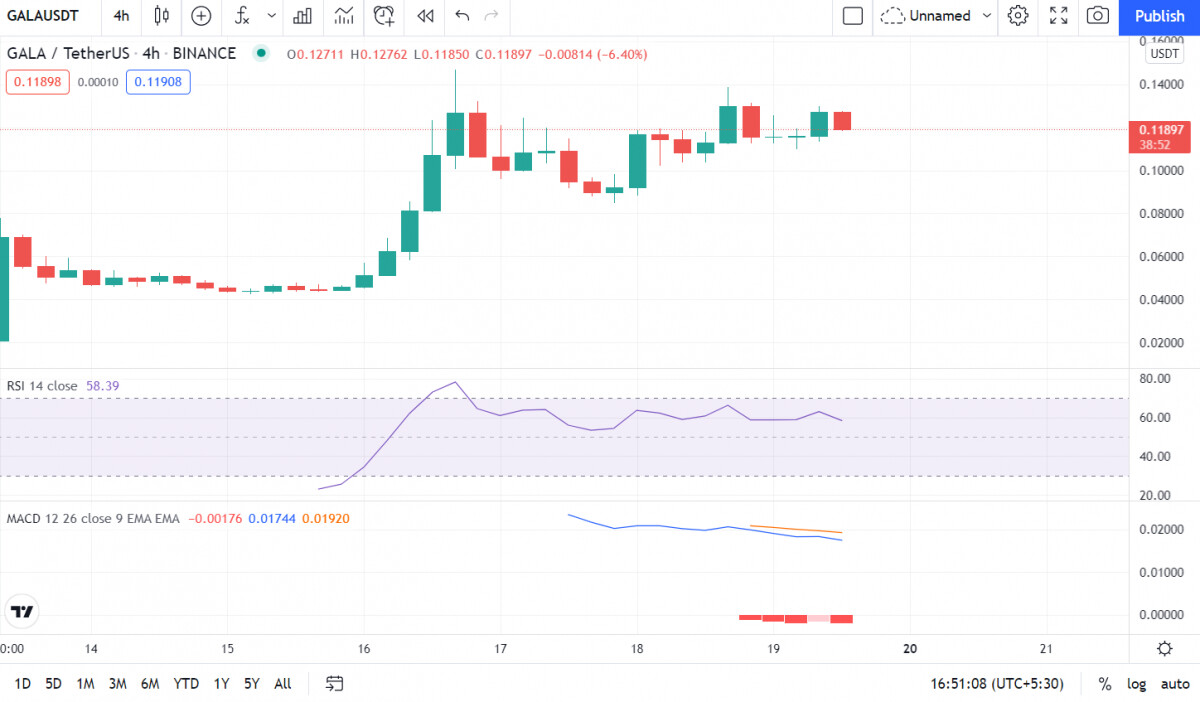Viewport: 1200px width, 702px height.
Task: Click the Publish button
Action: point(1160,15)
